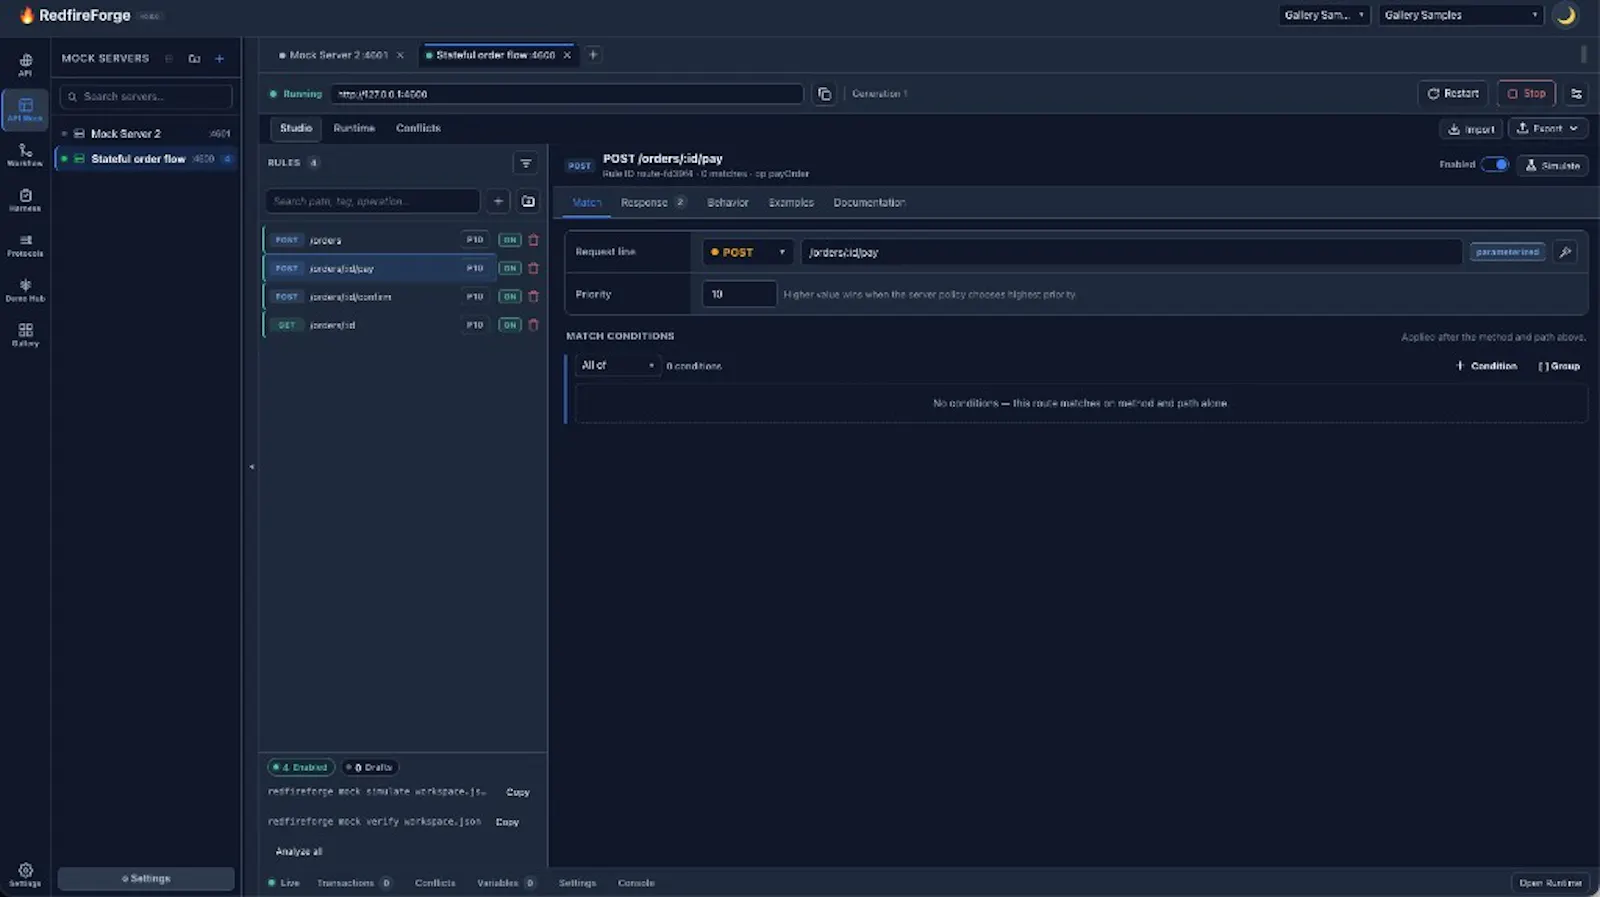Open Settings gear in left rail
Image resolution: width=1600 pixels, height=897 pixels.
(25, 875)
